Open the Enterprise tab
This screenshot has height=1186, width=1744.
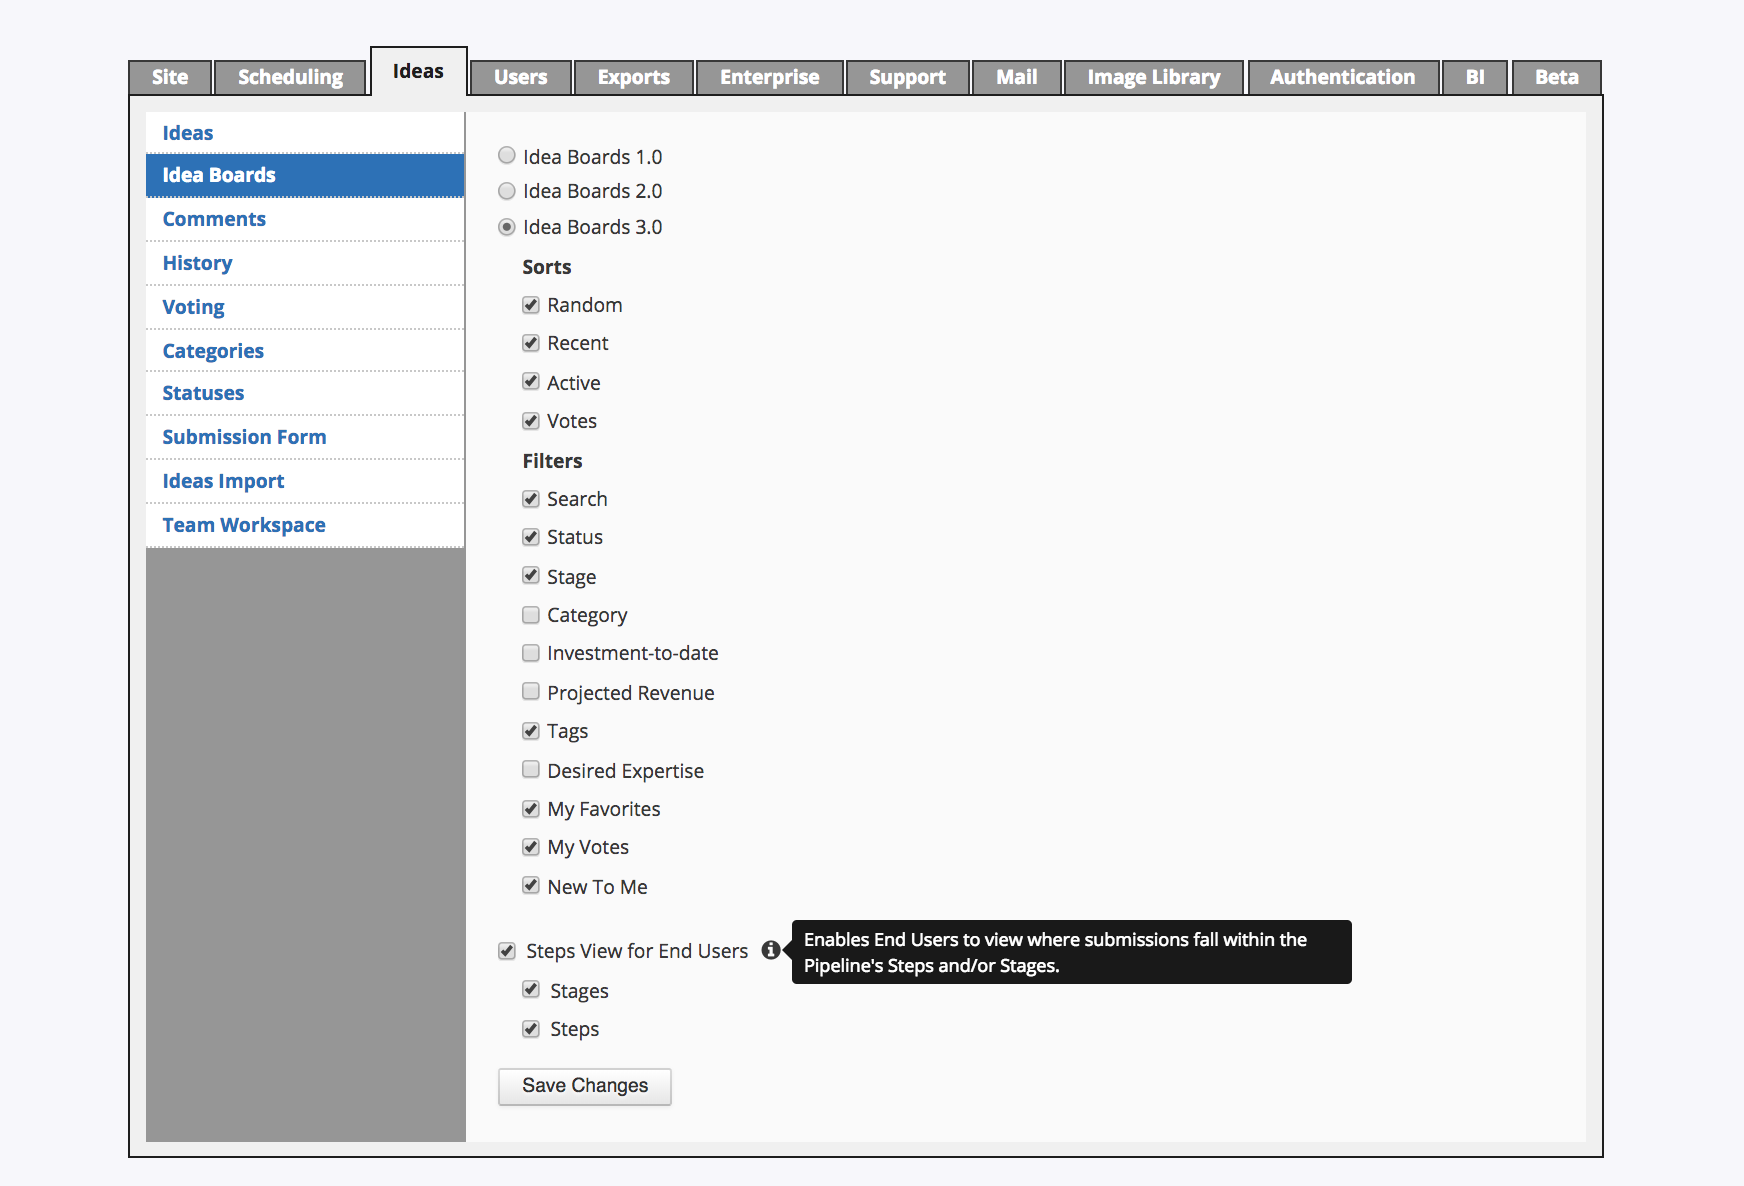(x=769, y=77)
